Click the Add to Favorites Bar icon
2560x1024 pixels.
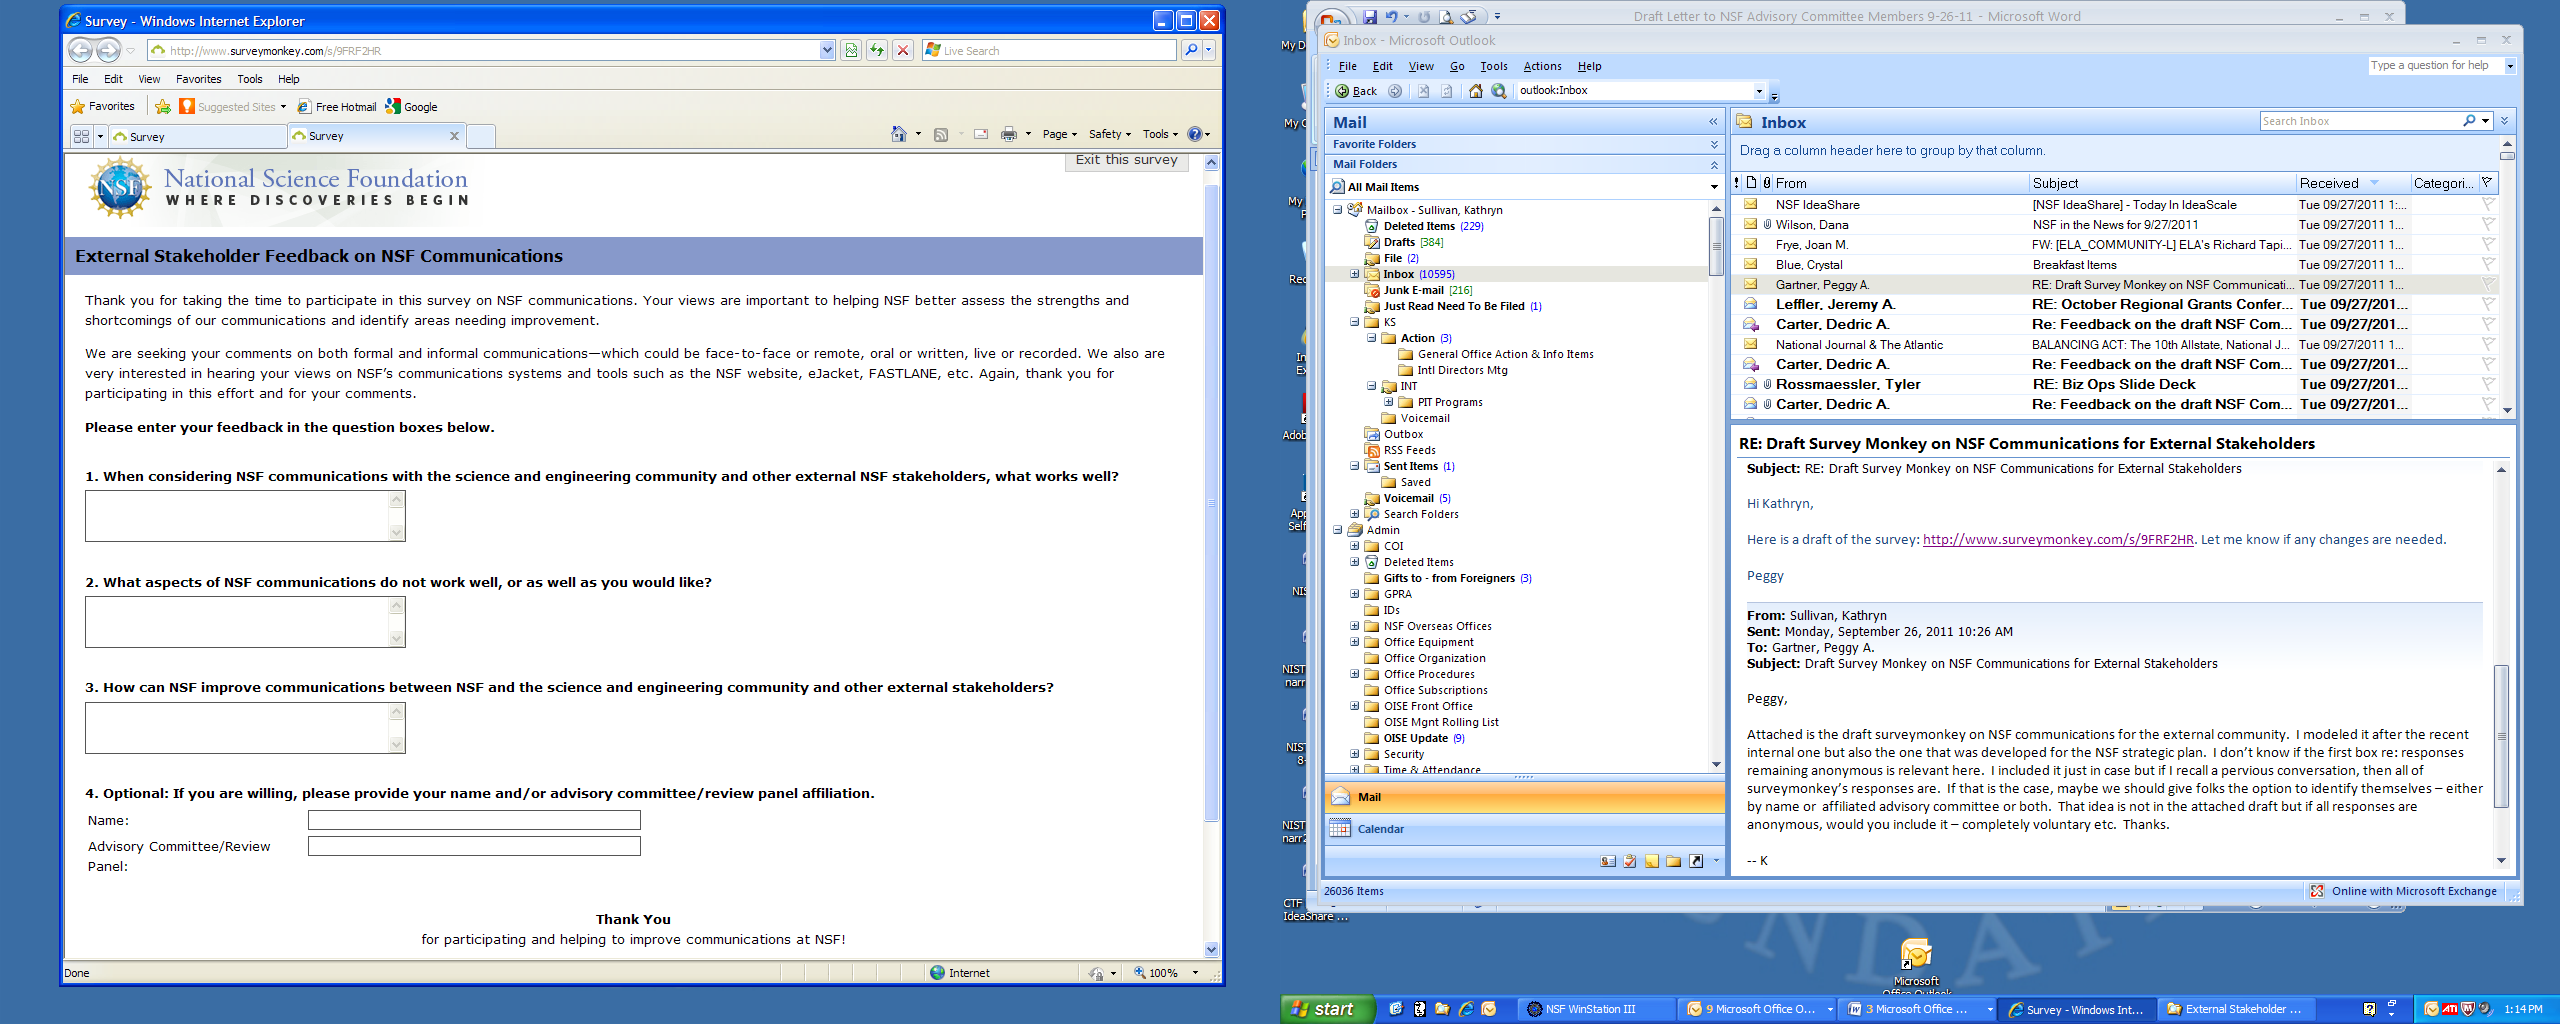click(163, 107)
